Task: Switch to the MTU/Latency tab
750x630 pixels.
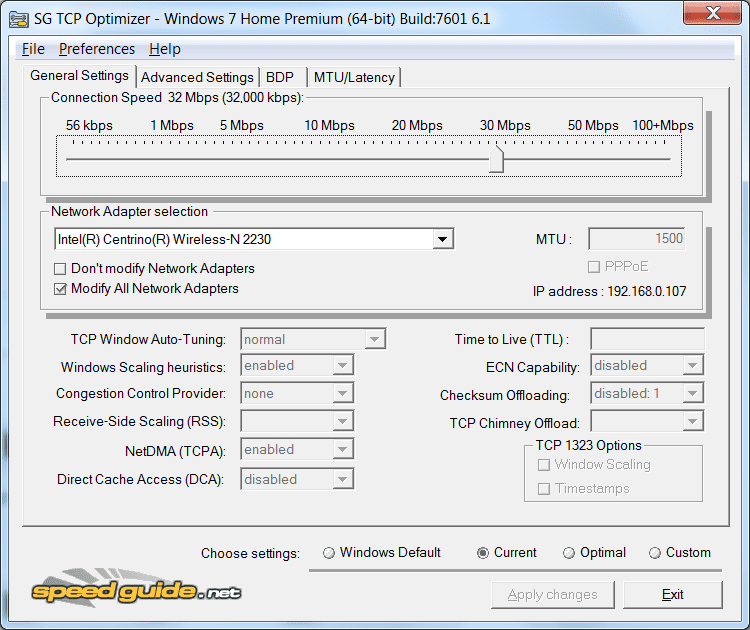Action: click(x=354, y=77)
